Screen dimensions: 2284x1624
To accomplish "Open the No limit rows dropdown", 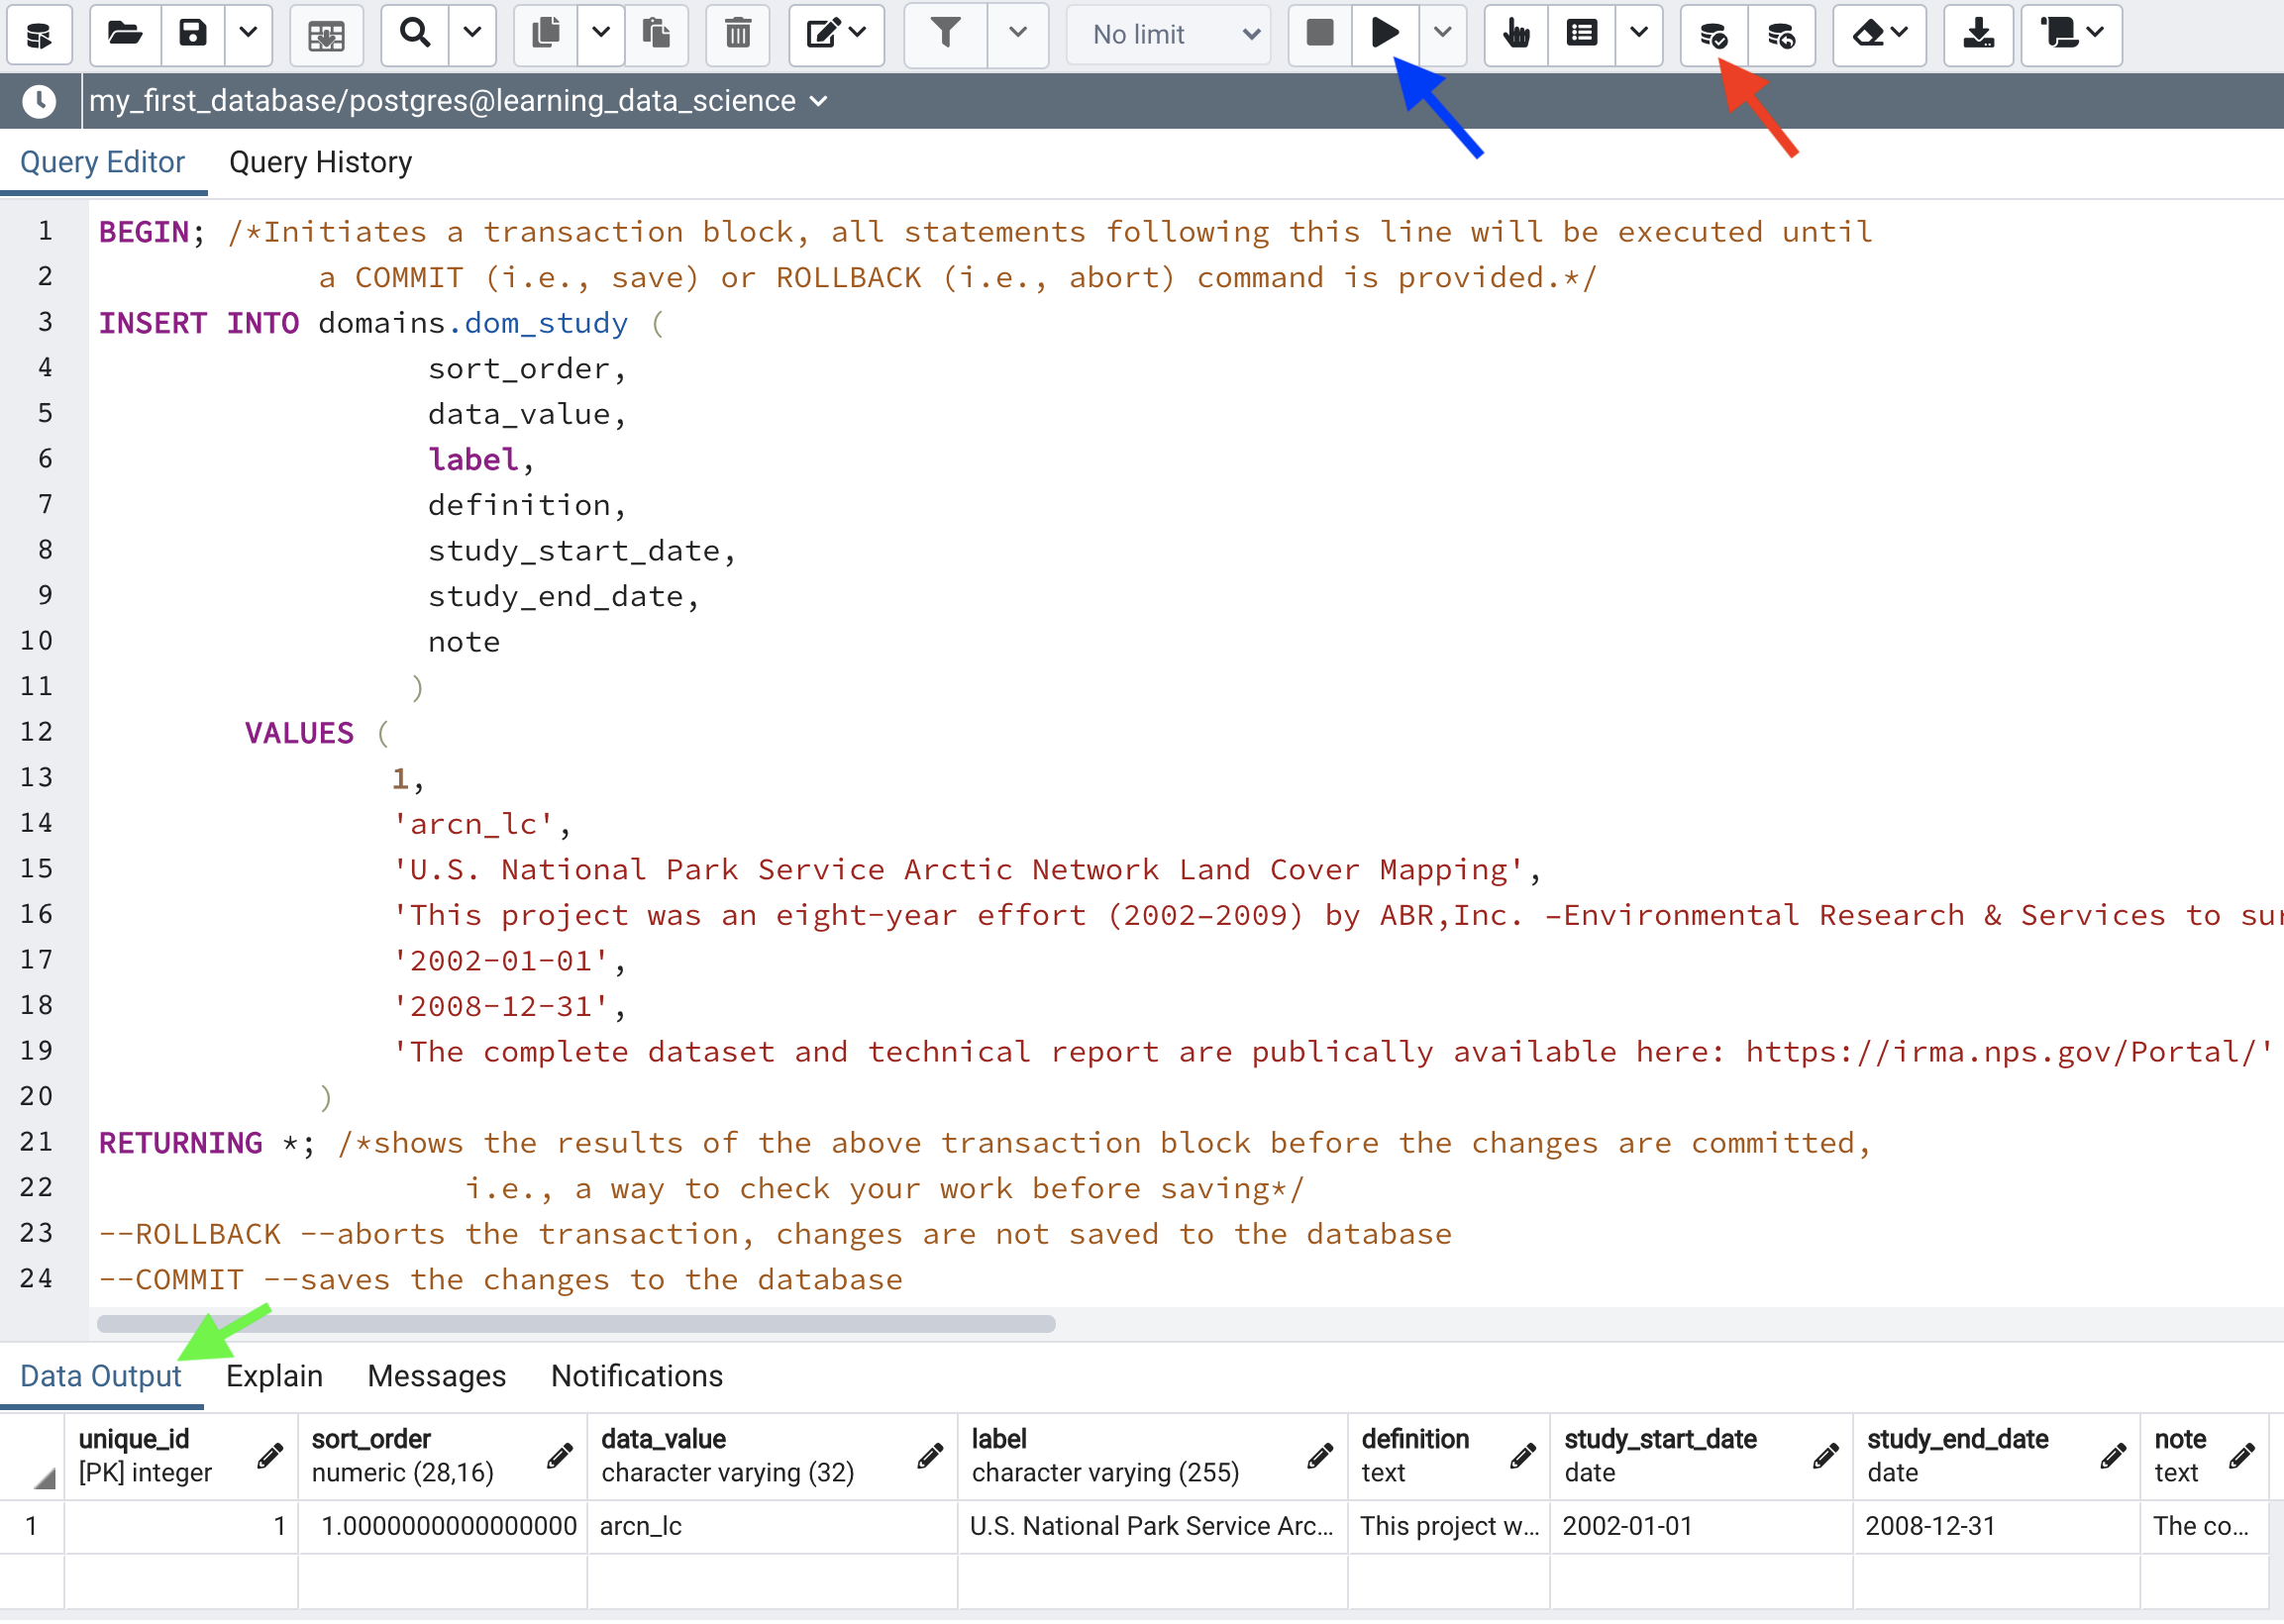I will tap(1170, 34).
